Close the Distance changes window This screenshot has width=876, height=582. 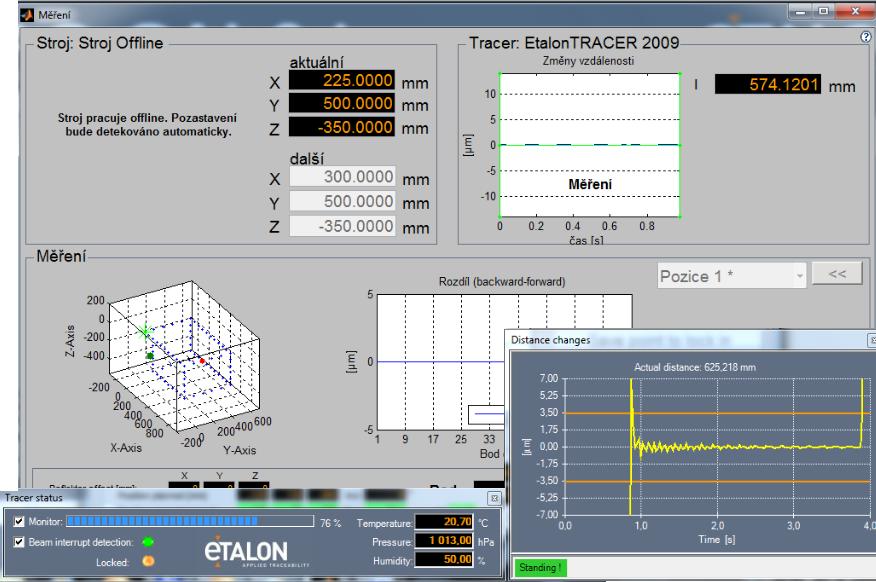pos(872,340)
